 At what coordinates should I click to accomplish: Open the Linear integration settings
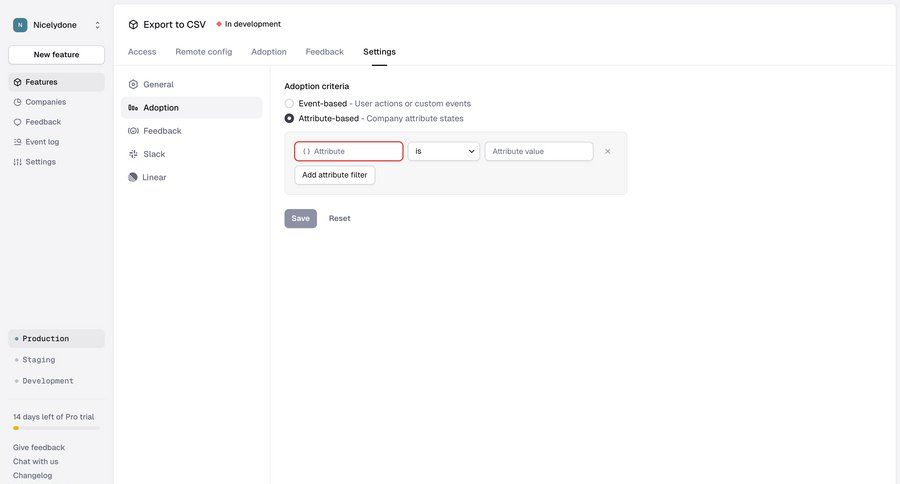point(192,177)
